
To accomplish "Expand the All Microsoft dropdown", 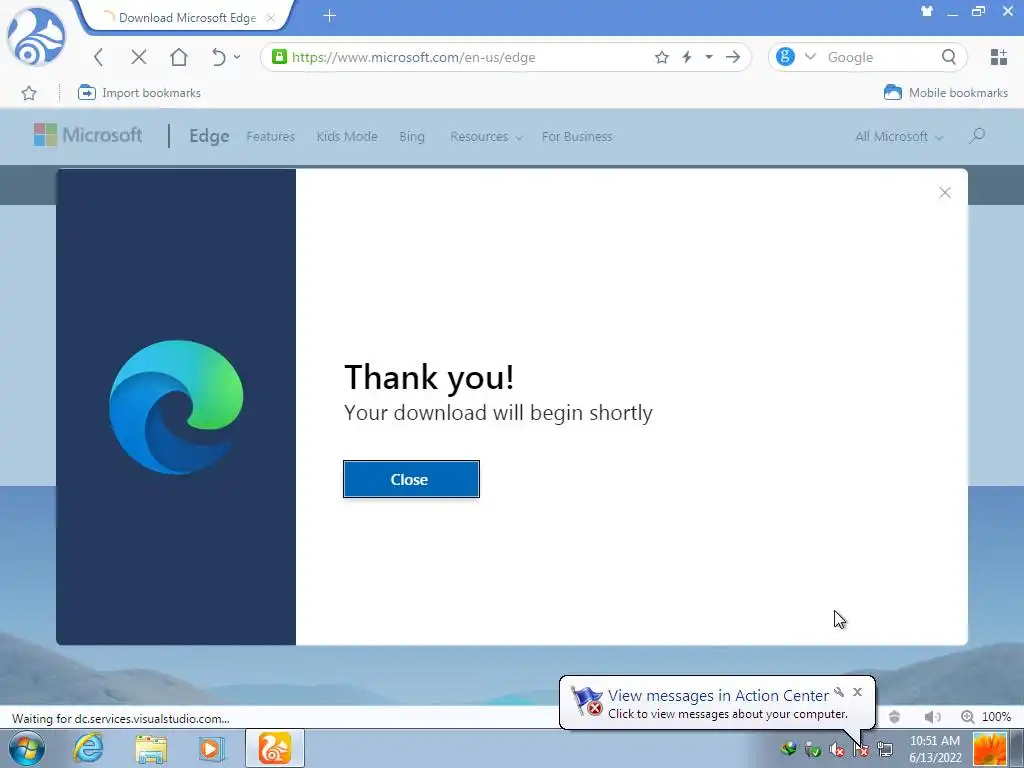I will tap(899, 136).
